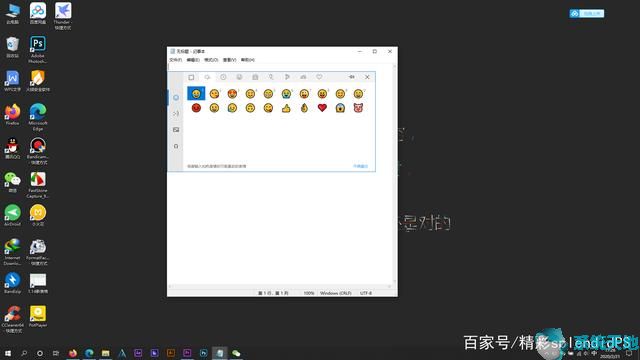Switch to the flag category tab
The image size is (640, 360).
point(287,77)
